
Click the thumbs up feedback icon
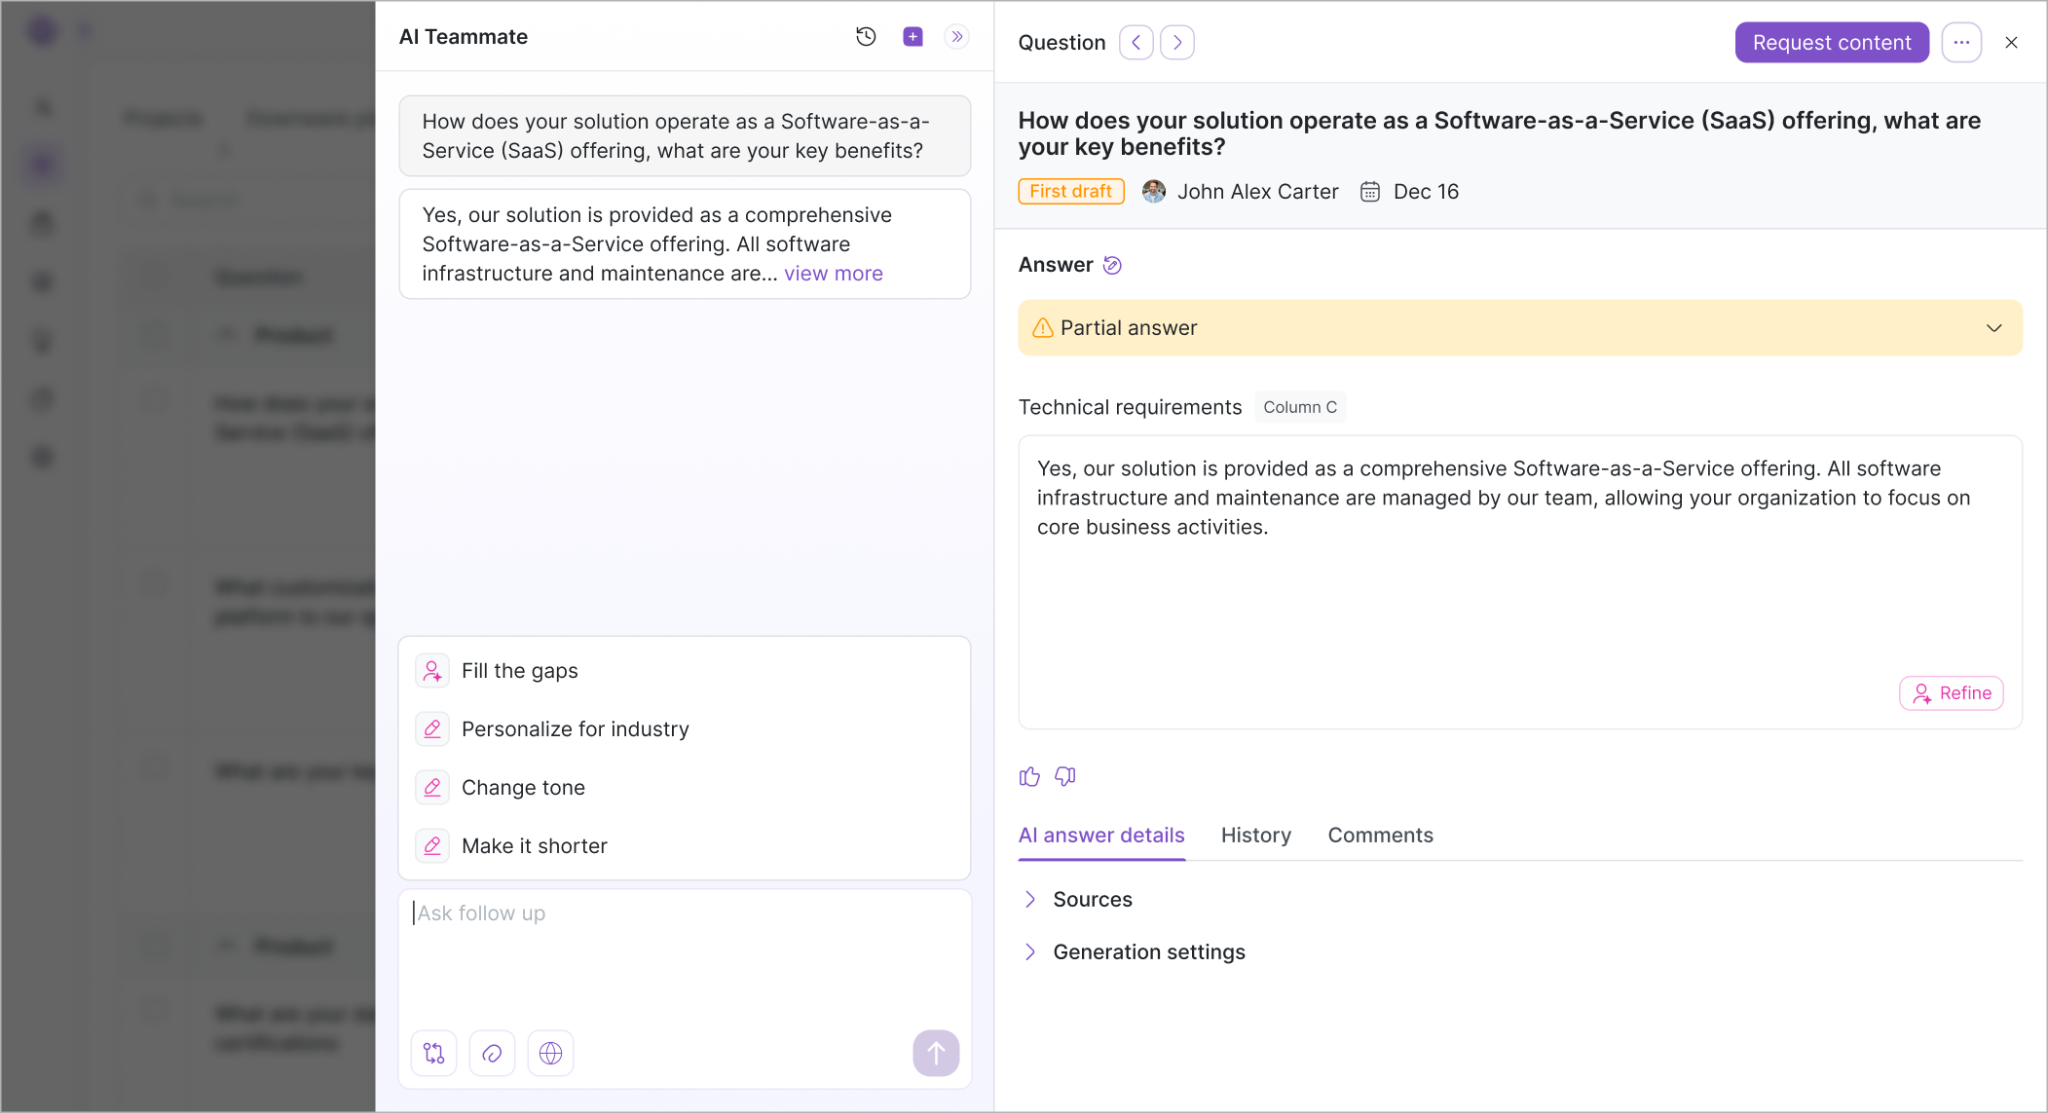coord(1030,777)
